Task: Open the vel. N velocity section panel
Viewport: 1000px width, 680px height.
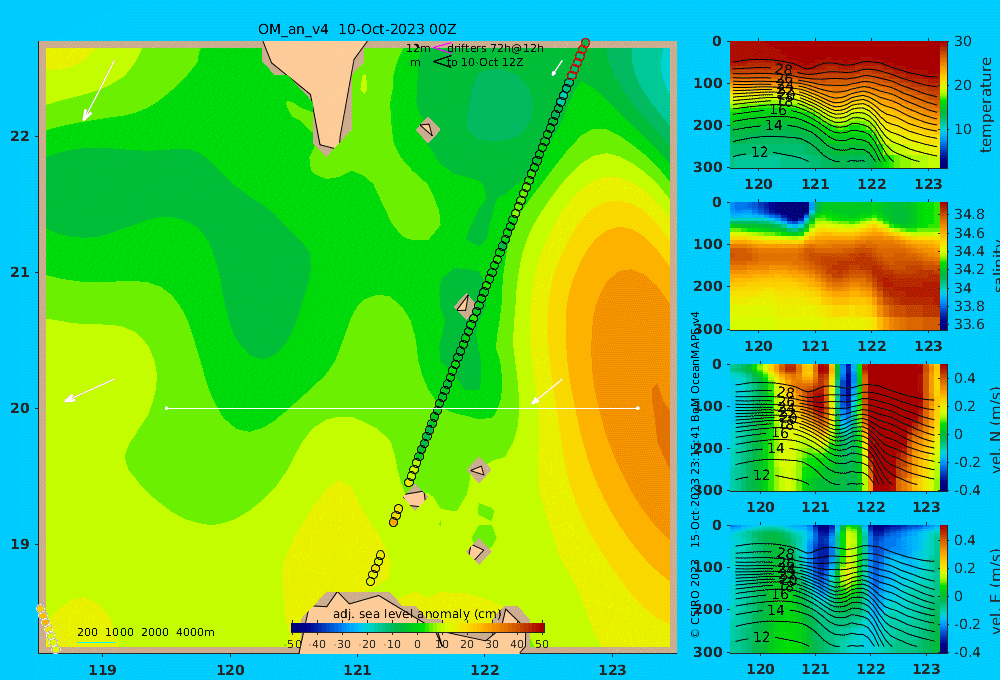Action: 834,427
